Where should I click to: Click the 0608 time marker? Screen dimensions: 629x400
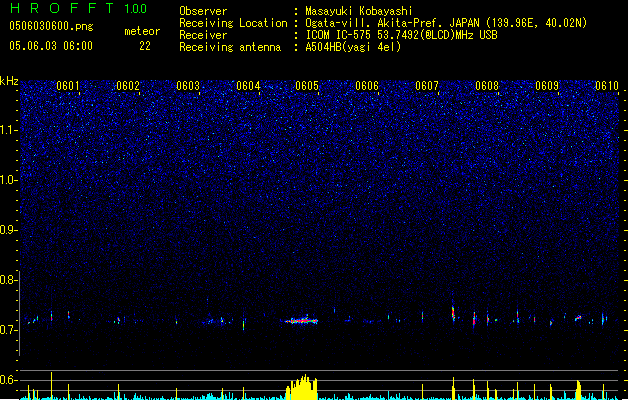point(487,86)
